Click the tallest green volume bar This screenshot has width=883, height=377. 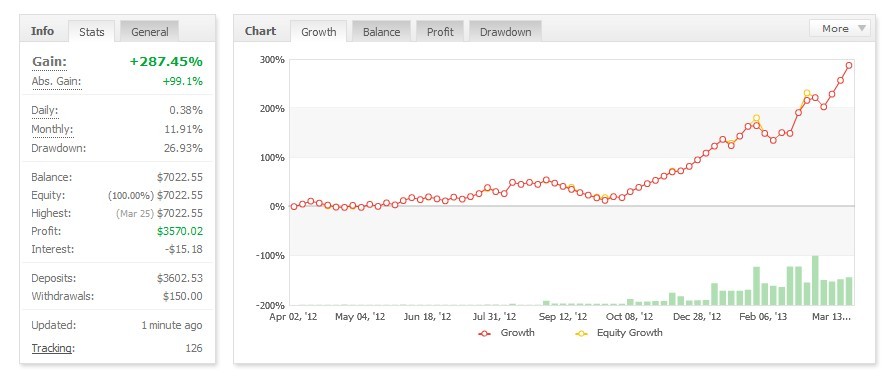[x=815, y=281]
